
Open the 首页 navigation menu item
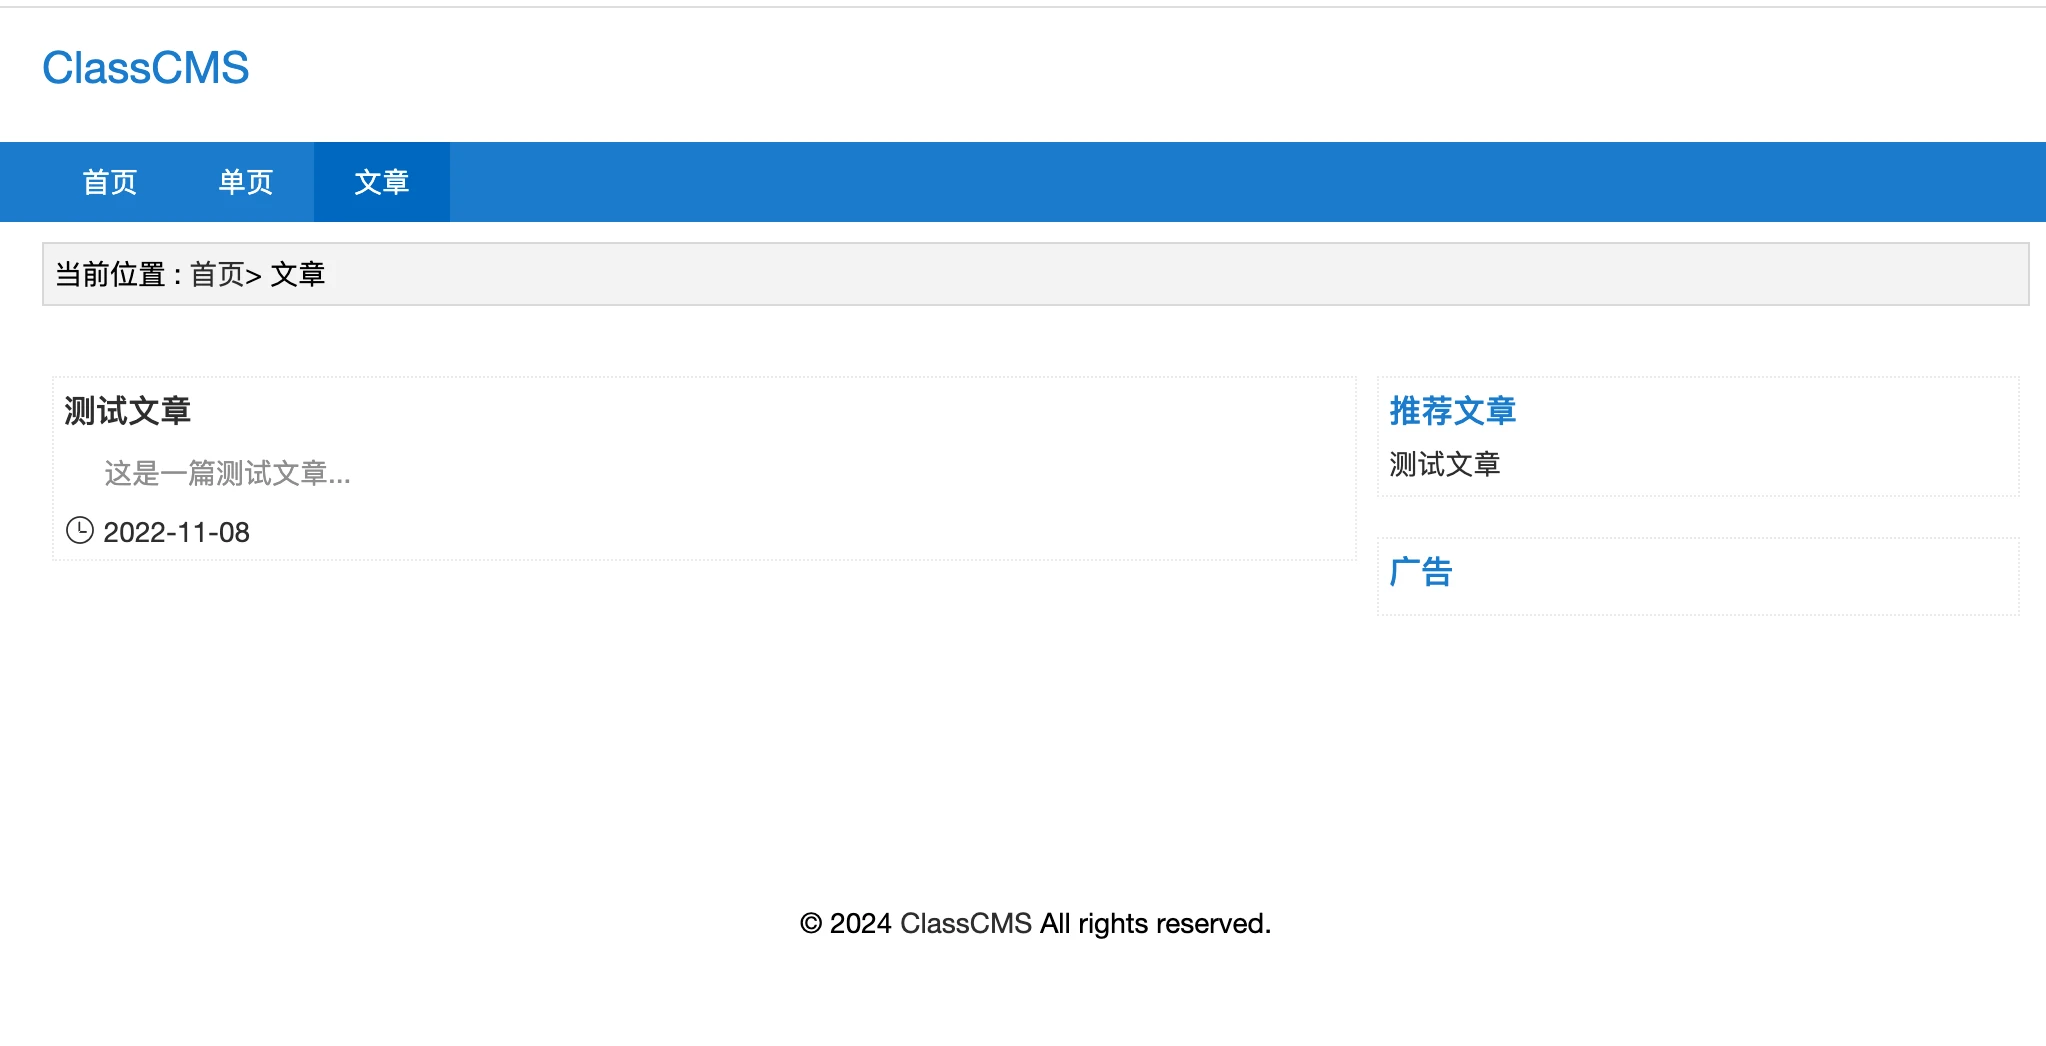coord(110,182)
